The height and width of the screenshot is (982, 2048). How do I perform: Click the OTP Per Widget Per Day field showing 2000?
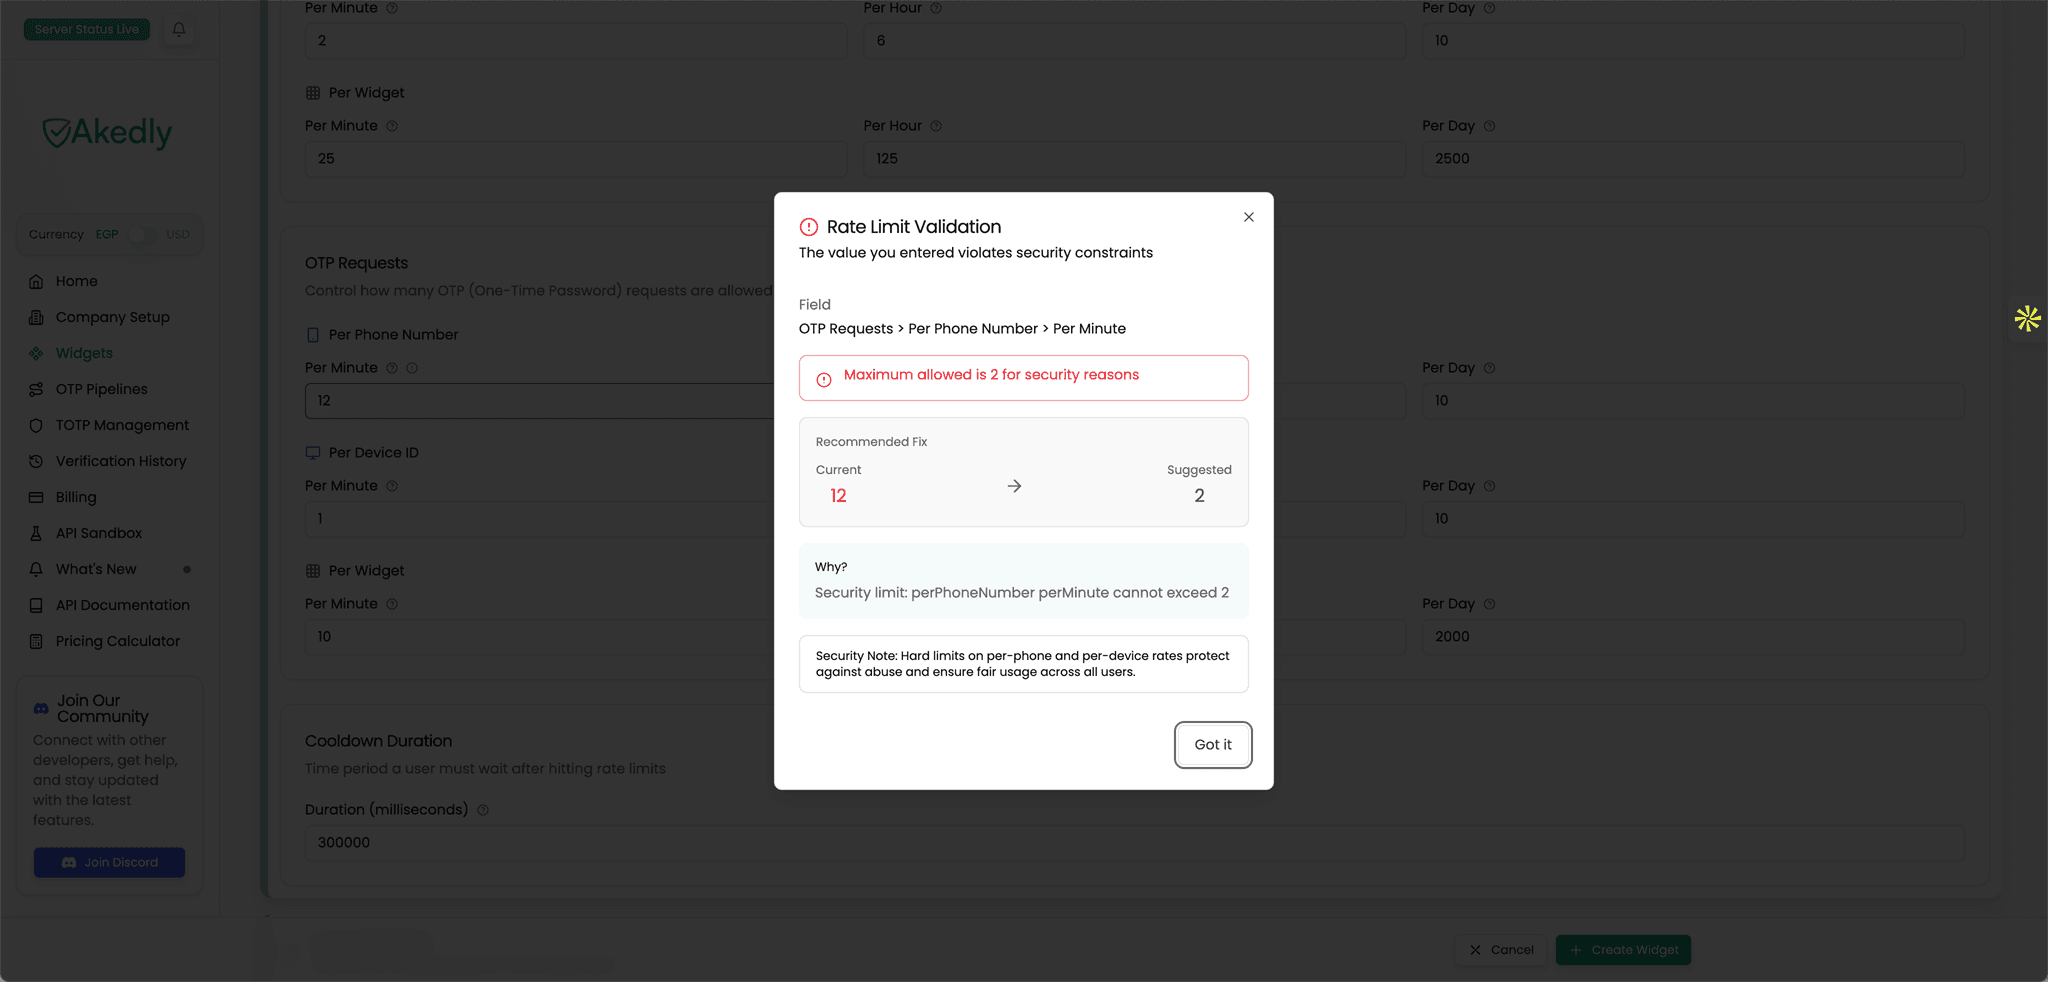pos(1693,637)
